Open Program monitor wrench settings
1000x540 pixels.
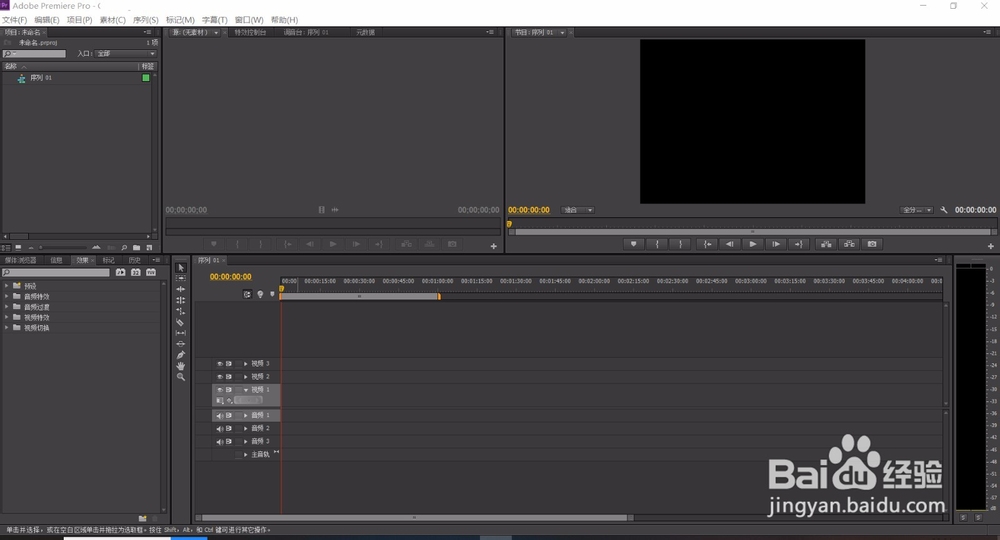click(944, 210)
